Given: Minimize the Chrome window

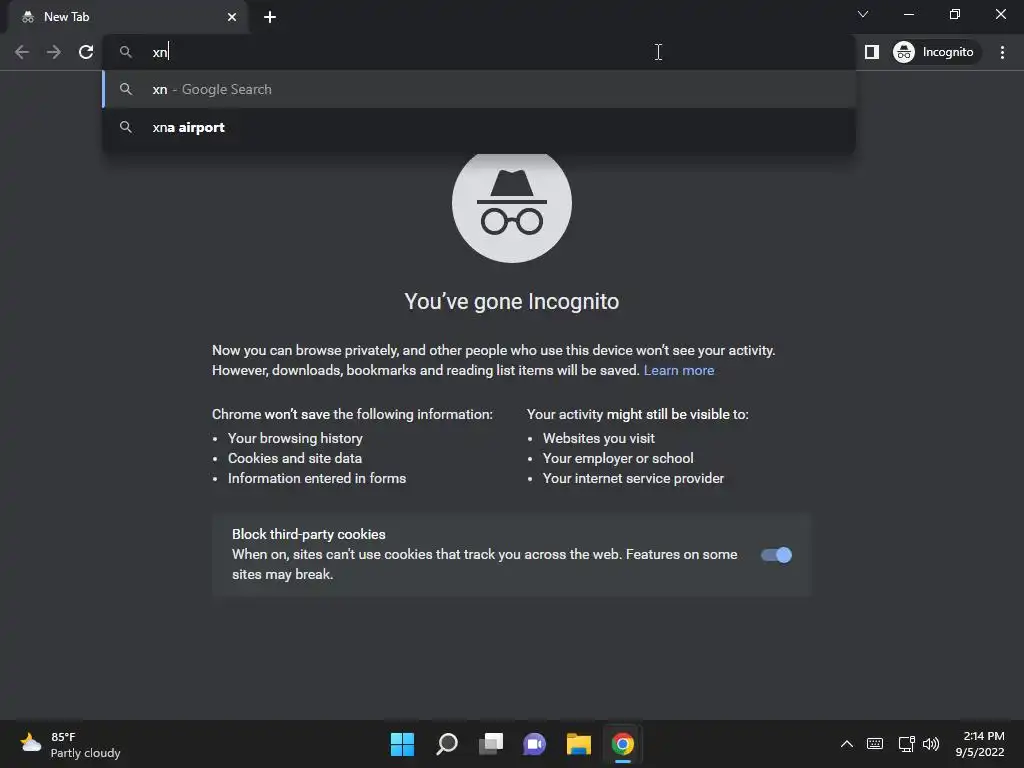Looking at the screenshot, I should click(908, 14).
